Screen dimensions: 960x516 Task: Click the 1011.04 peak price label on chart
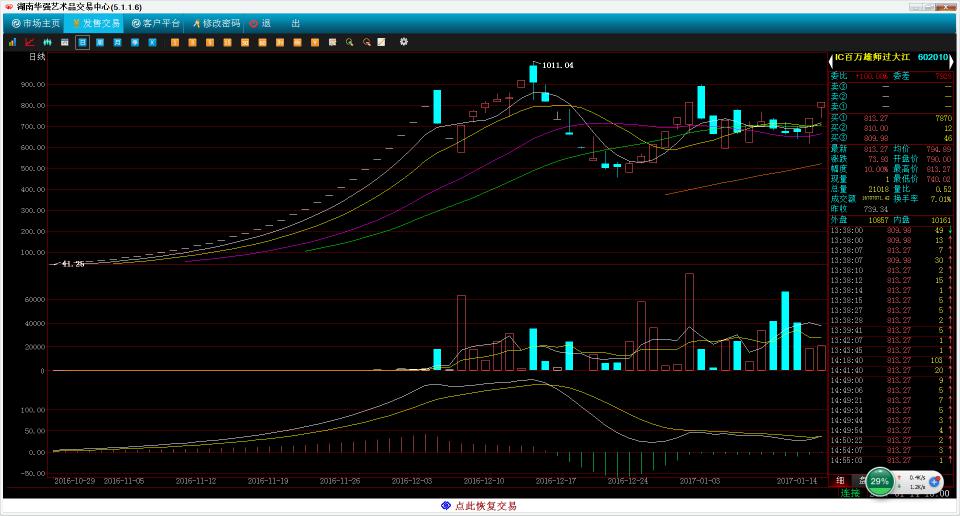tap(557, 65)
